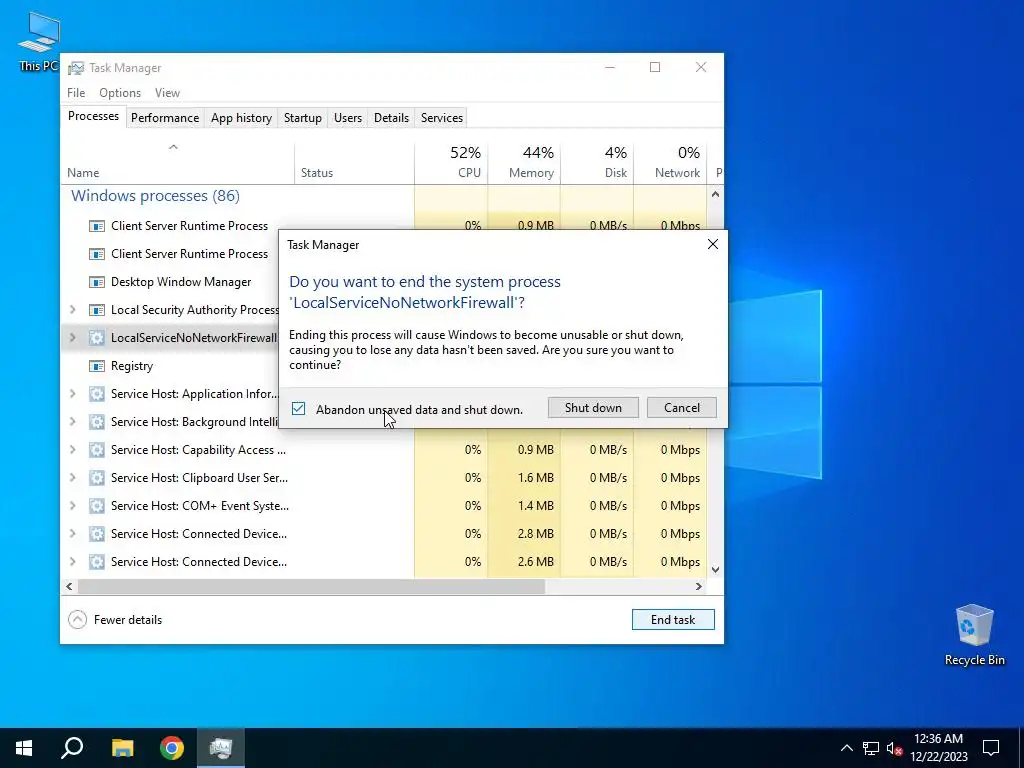Close the confirmation dialog with X
This screenshot has height=768, width=1024.
click(x=712, y=244)
